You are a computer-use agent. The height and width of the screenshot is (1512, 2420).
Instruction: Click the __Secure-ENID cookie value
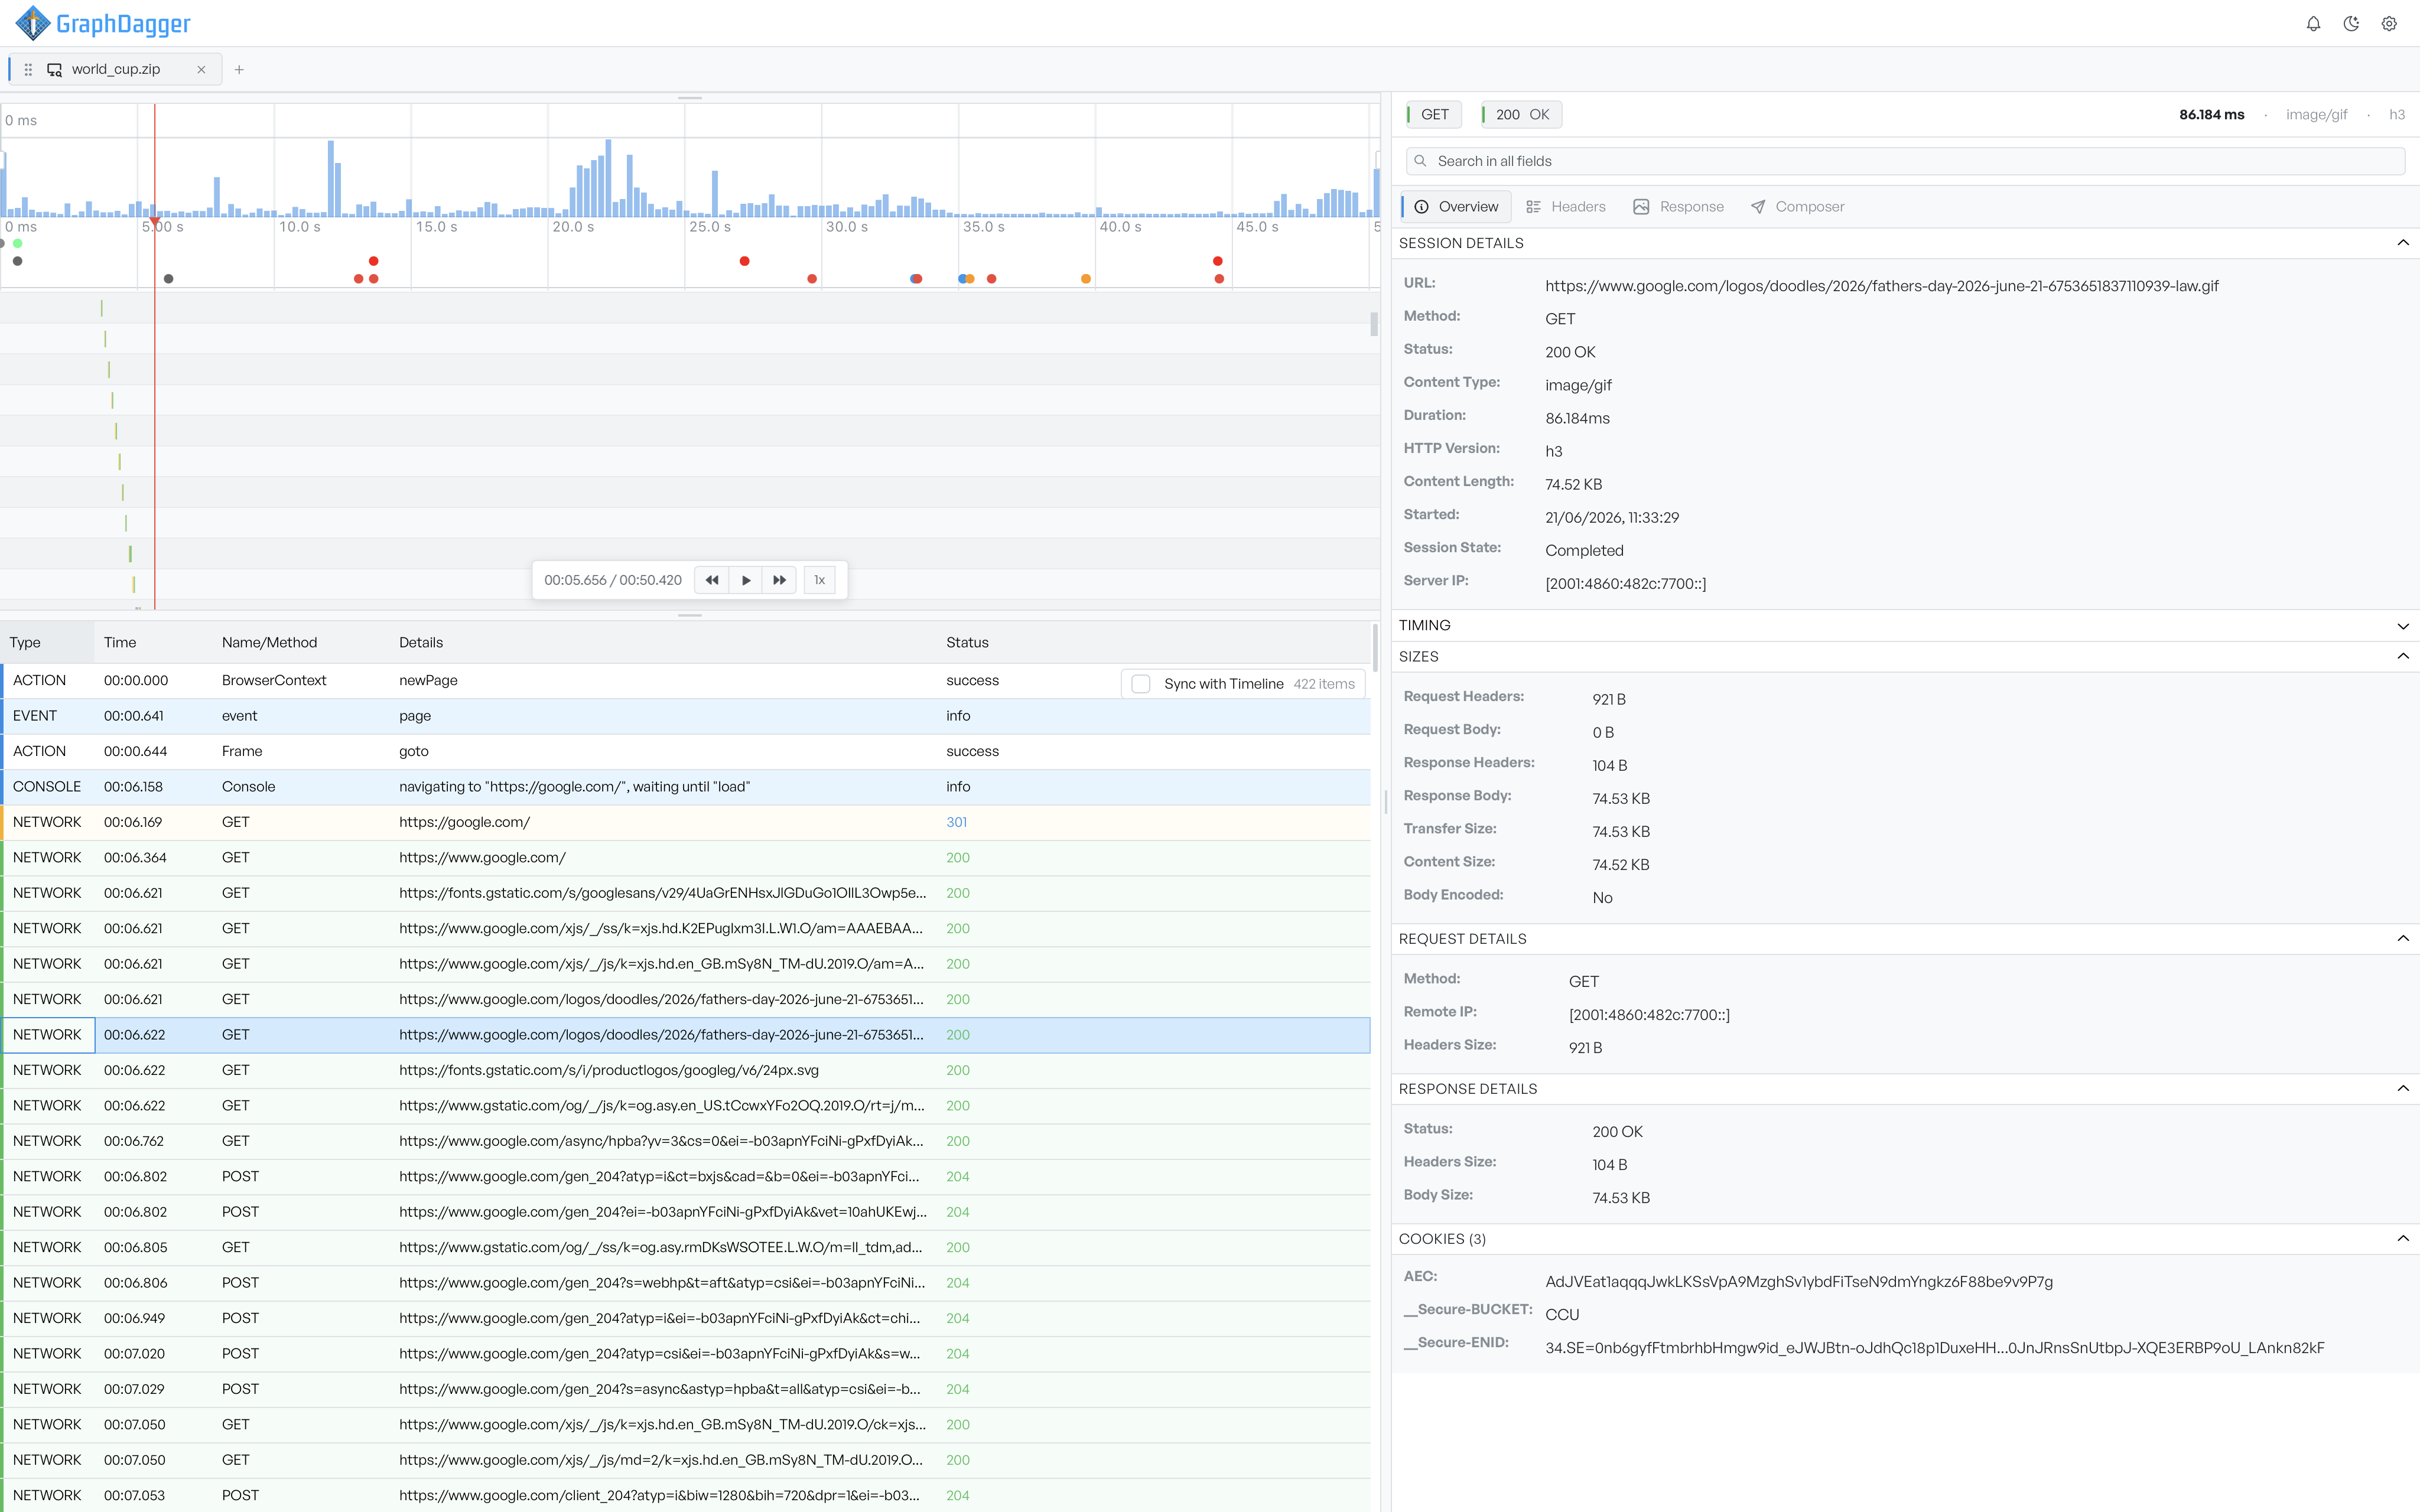click(x=1934, y=1348)
